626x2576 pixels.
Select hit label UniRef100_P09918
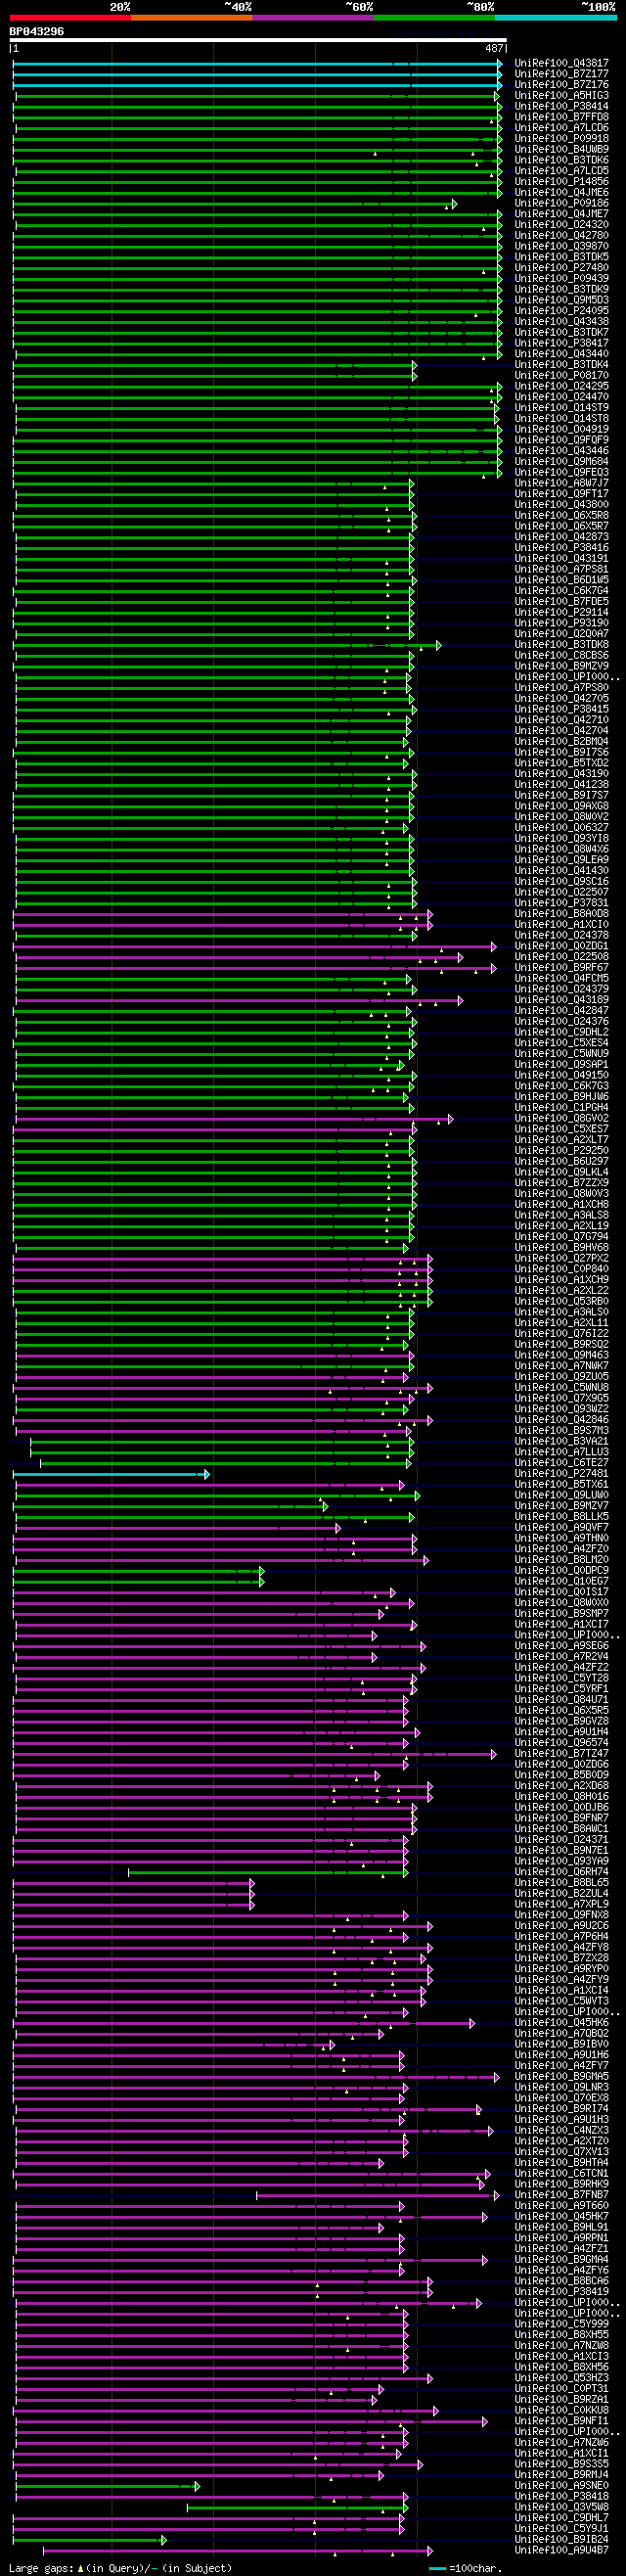[x=562, y=139]
